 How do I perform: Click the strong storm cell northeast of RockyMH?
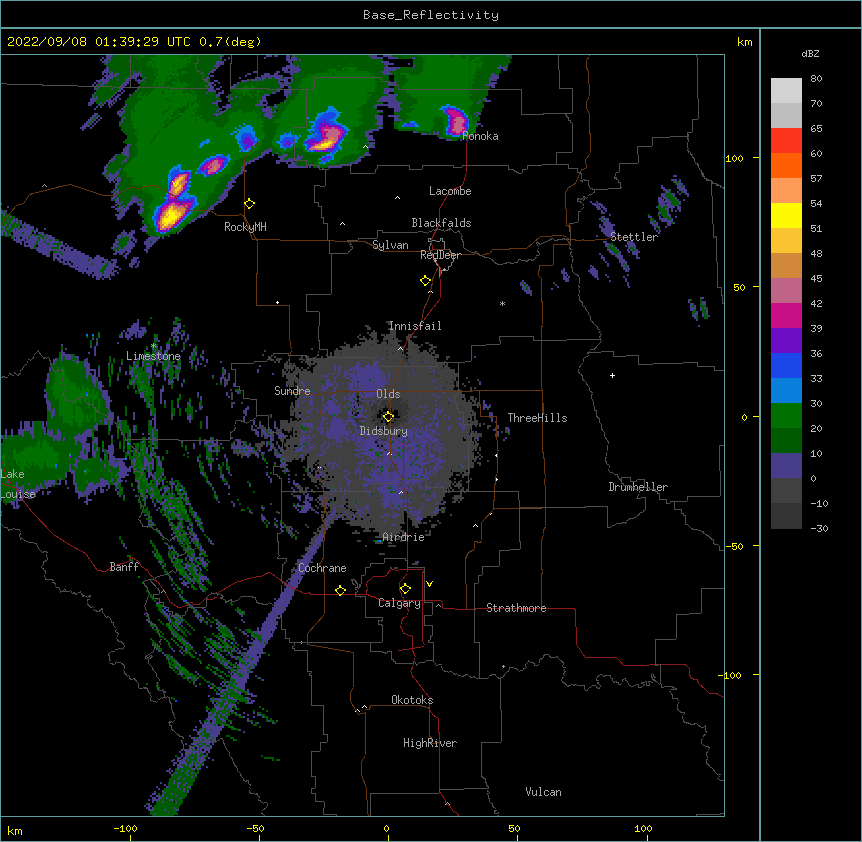tap(325, 136)
